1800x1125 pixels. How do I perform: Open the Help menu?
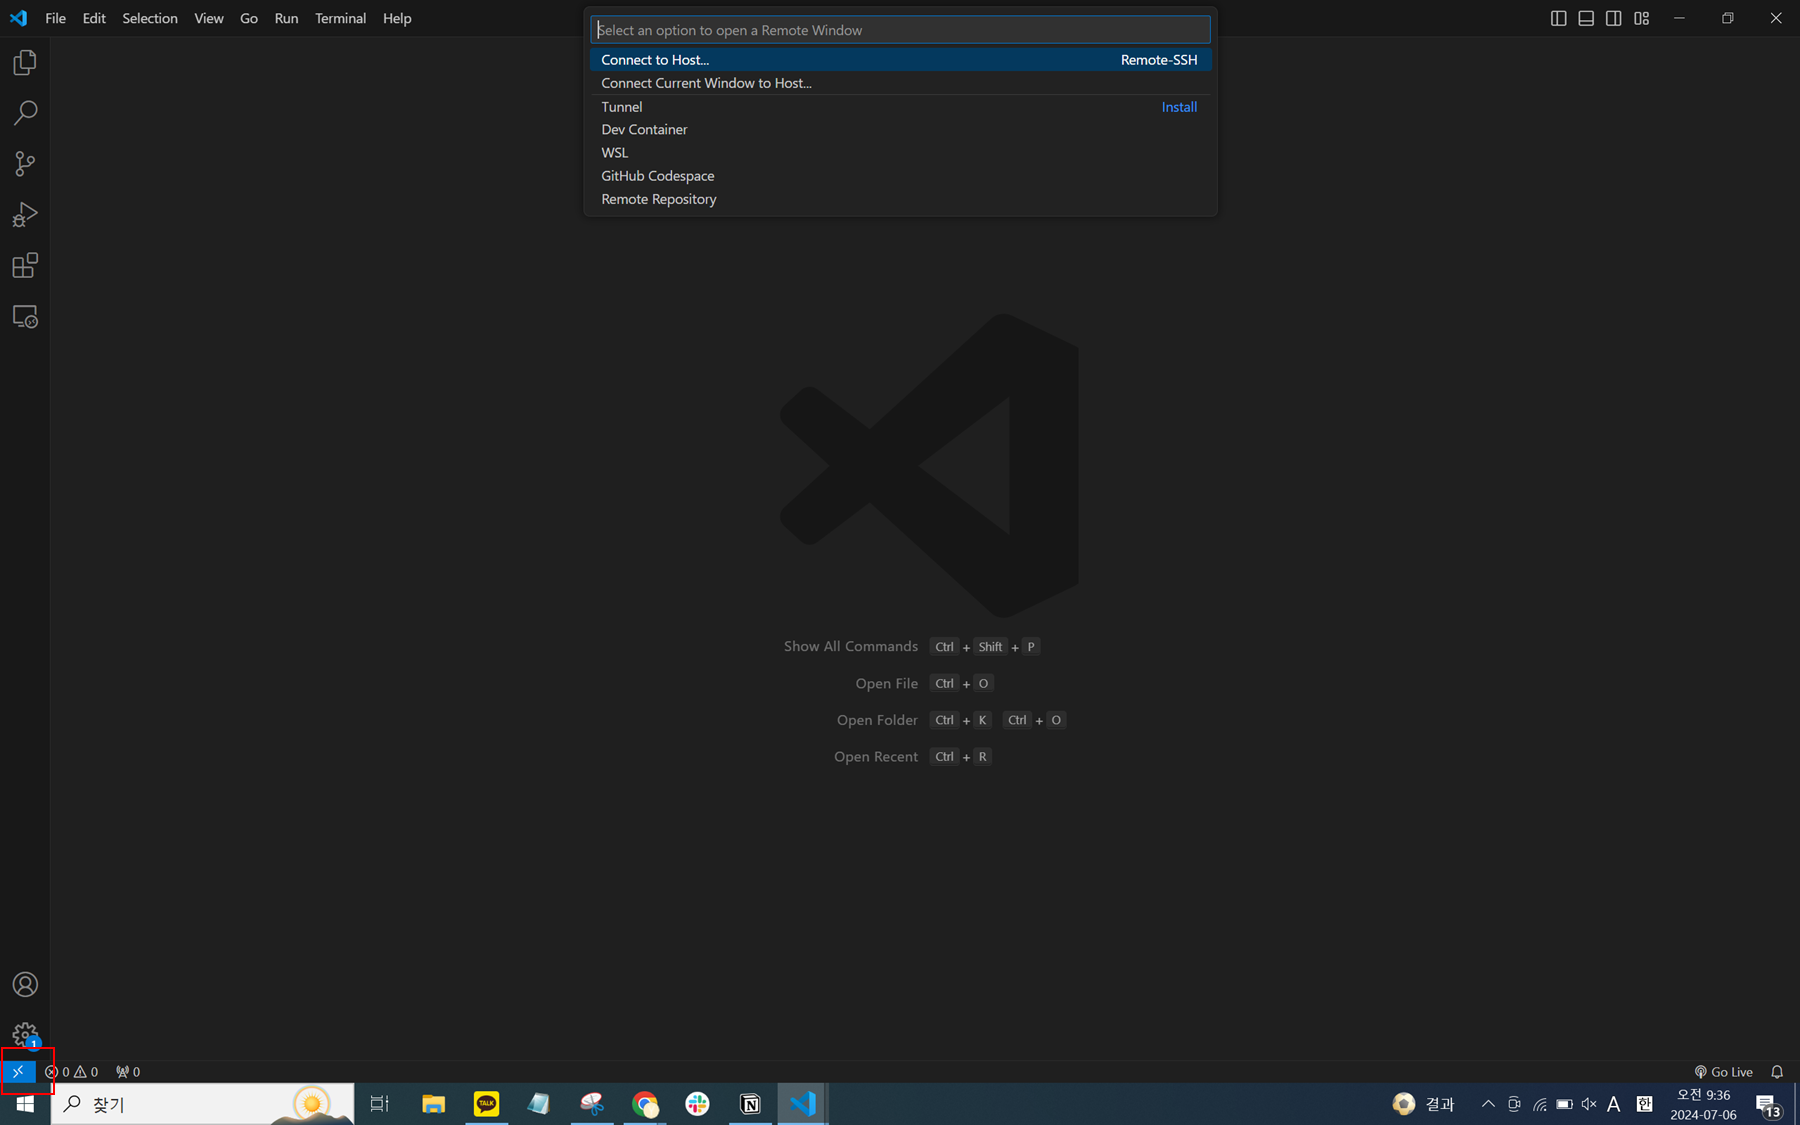pyautogui.click(x=397, y=18)
